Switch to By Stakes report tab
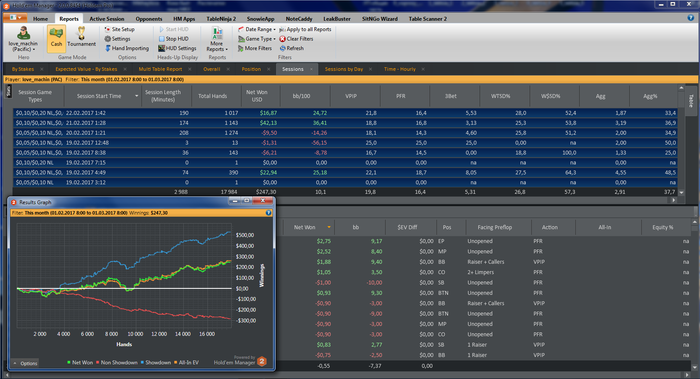 point(23,69)
